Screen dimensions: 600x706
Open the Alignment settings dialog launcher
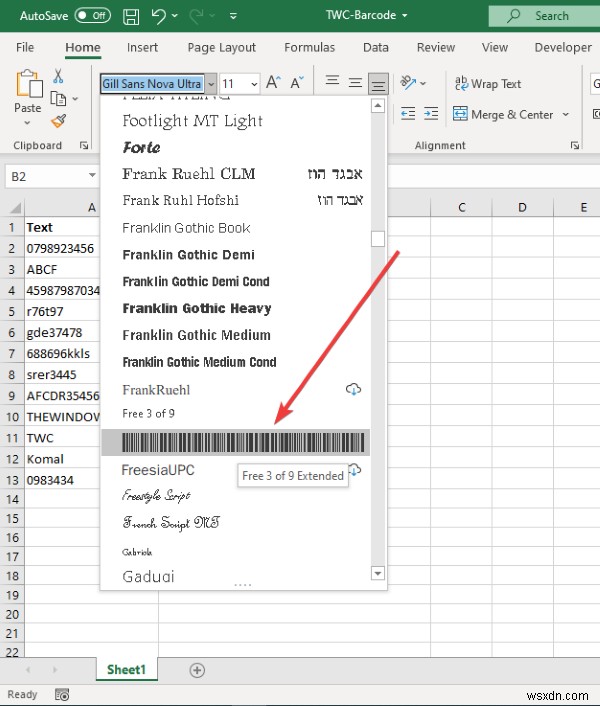coord(574,145)
